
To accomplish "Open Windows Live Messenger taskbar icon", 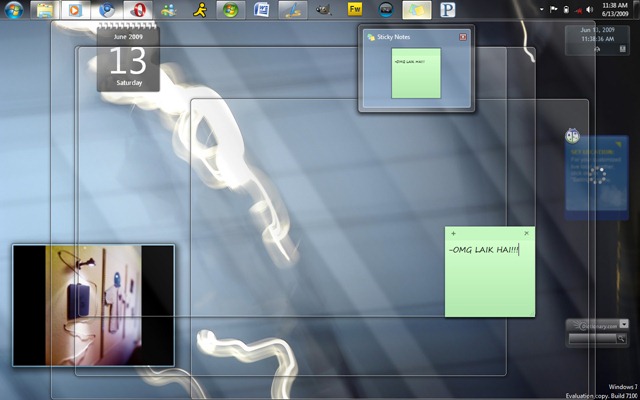I will tap(168, 10).
